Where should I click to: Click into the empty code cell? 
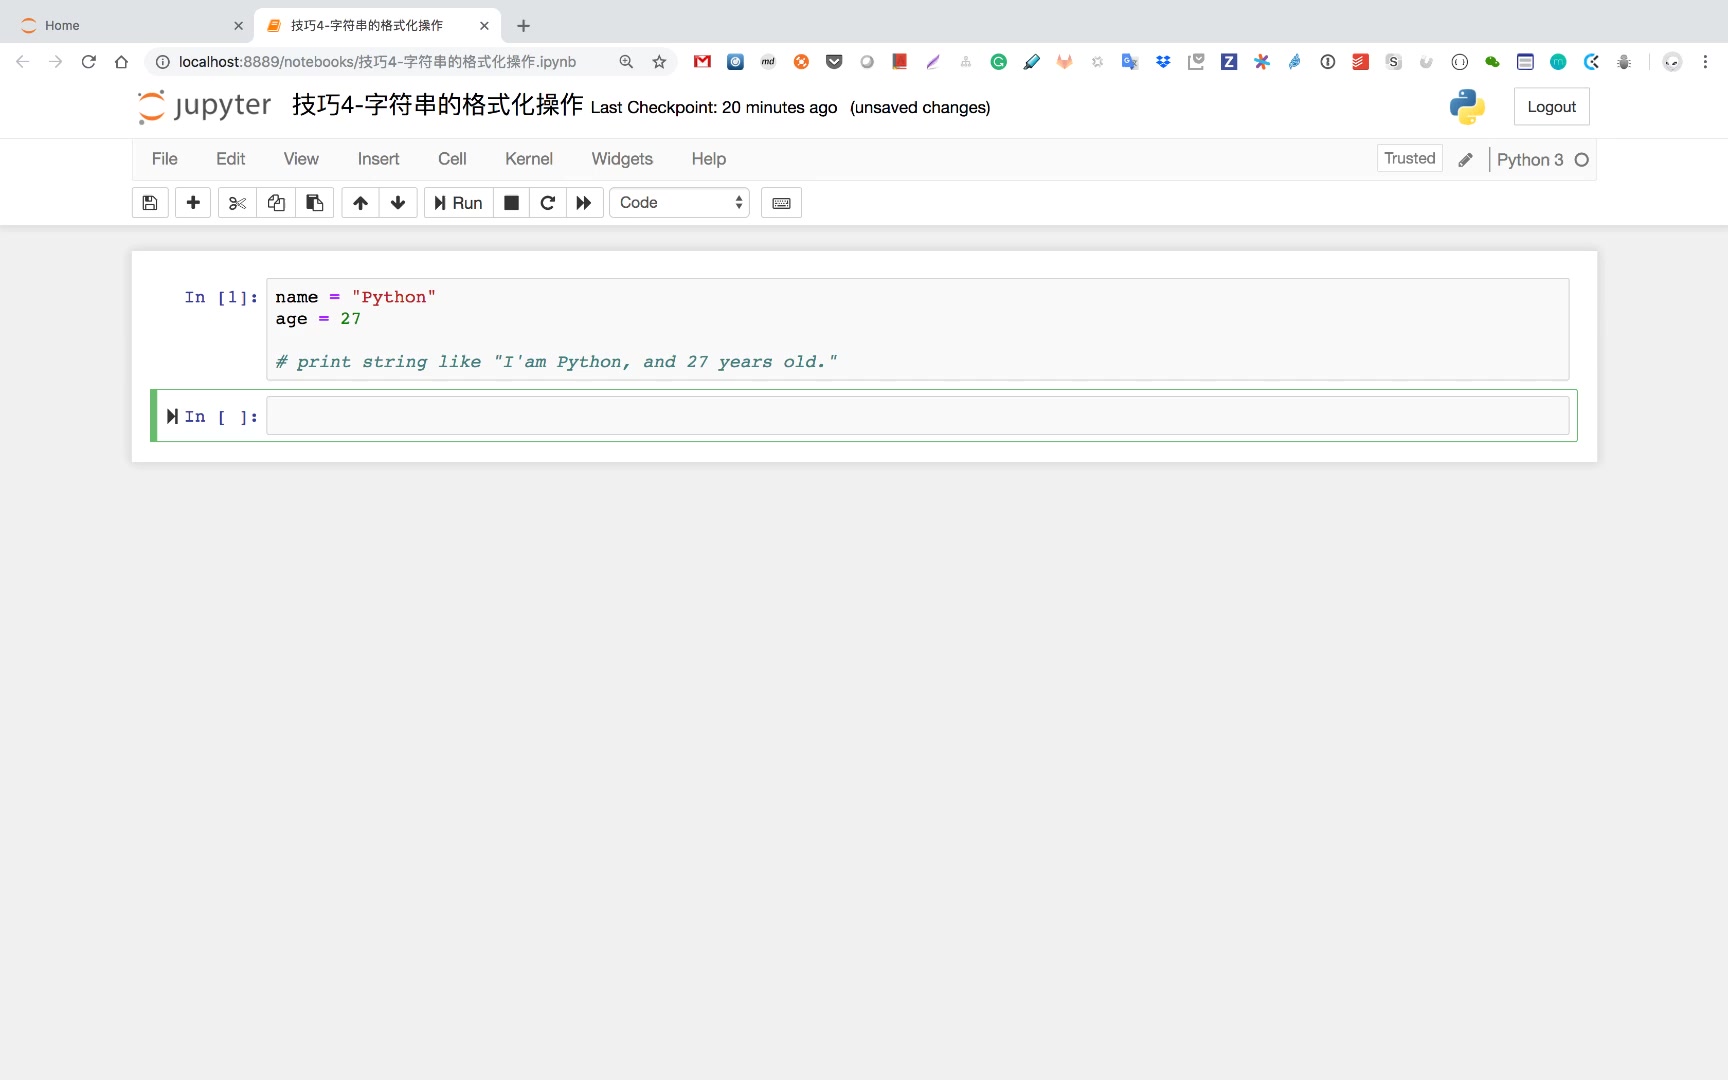pos(916,416)
